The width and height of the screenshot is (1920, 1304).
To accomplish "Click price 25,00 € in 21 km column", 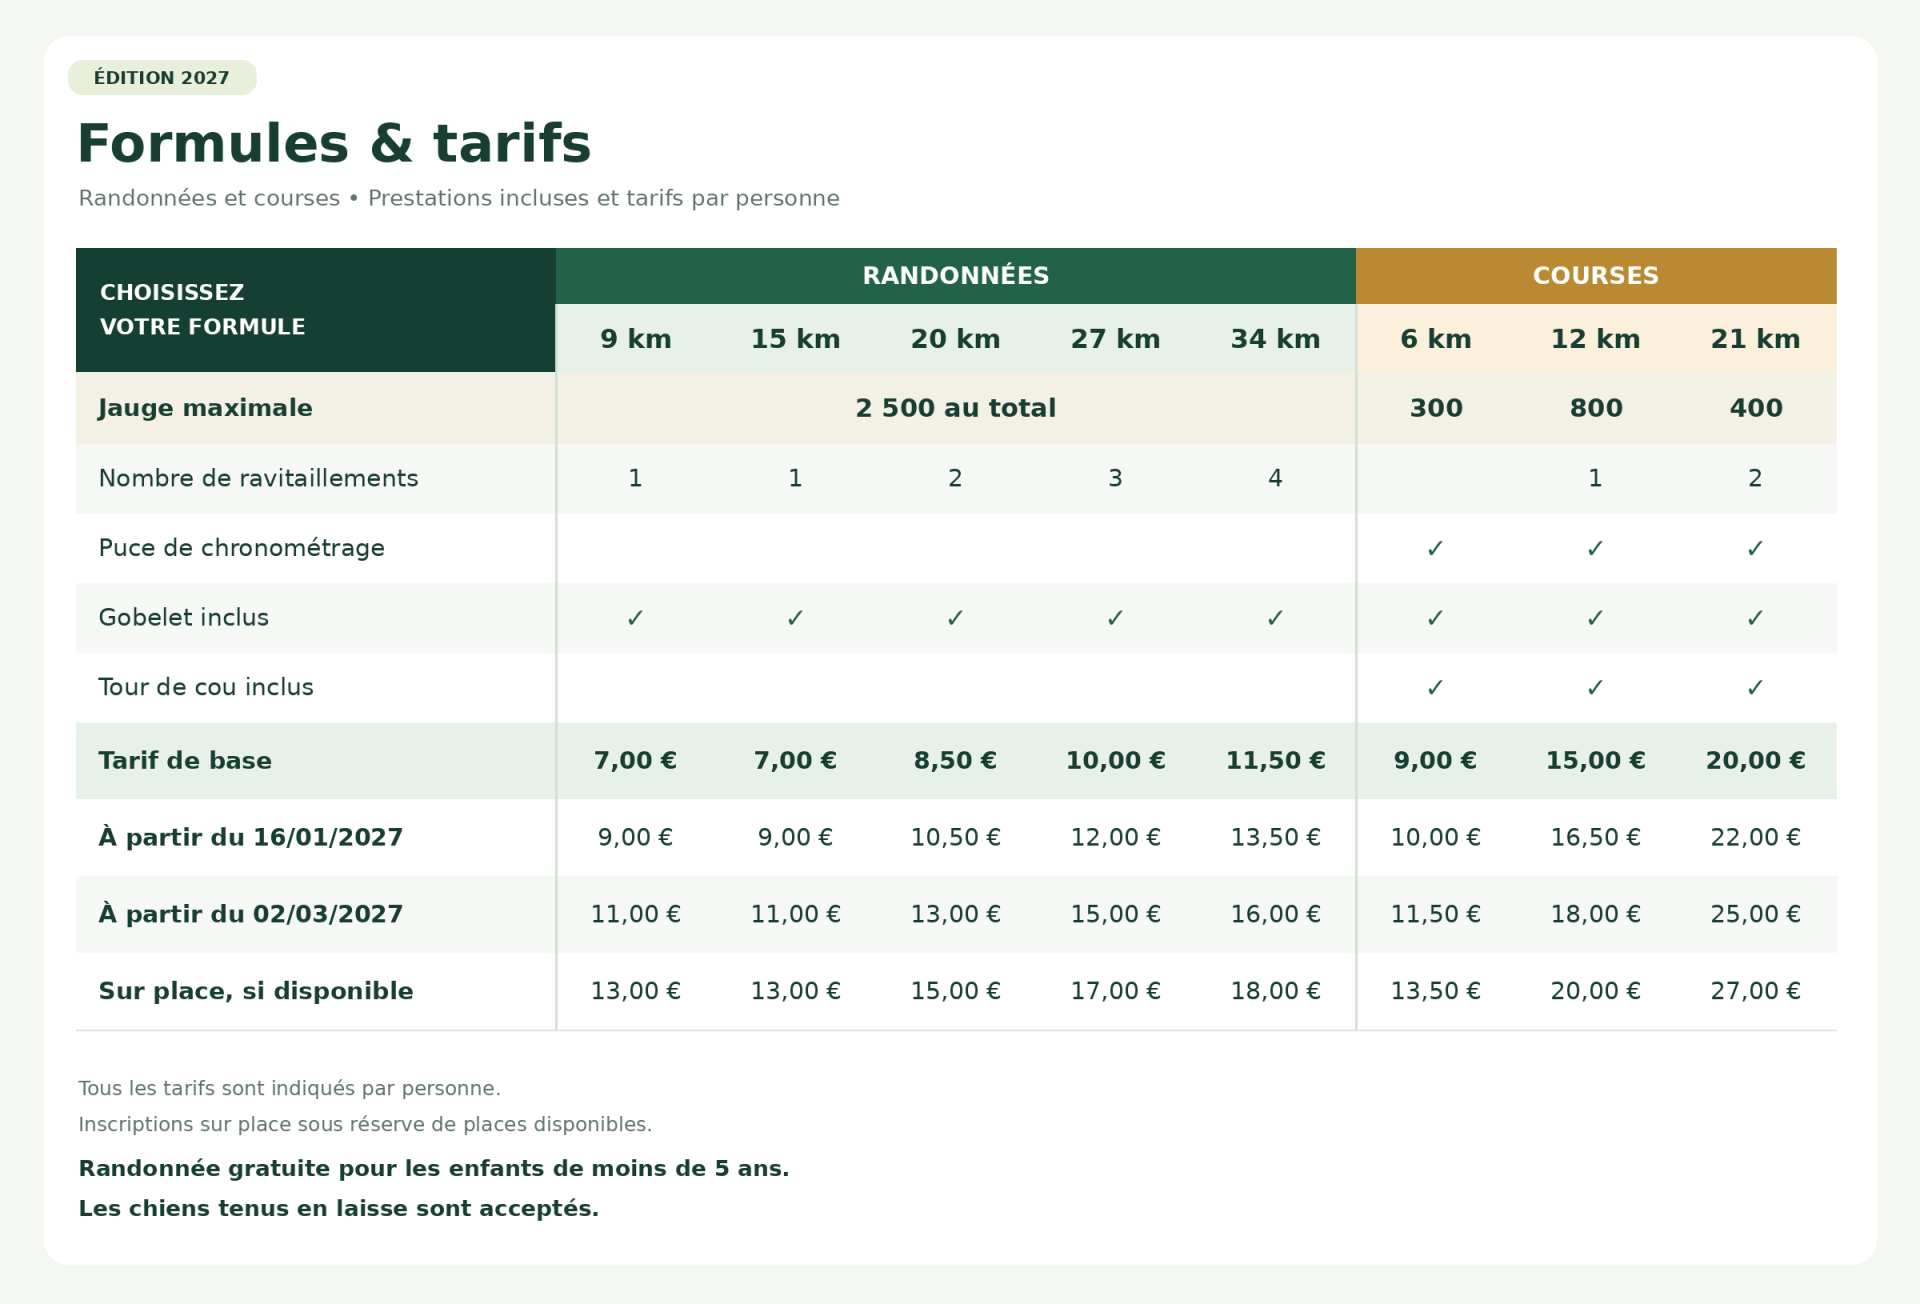I will (1755, 914).
